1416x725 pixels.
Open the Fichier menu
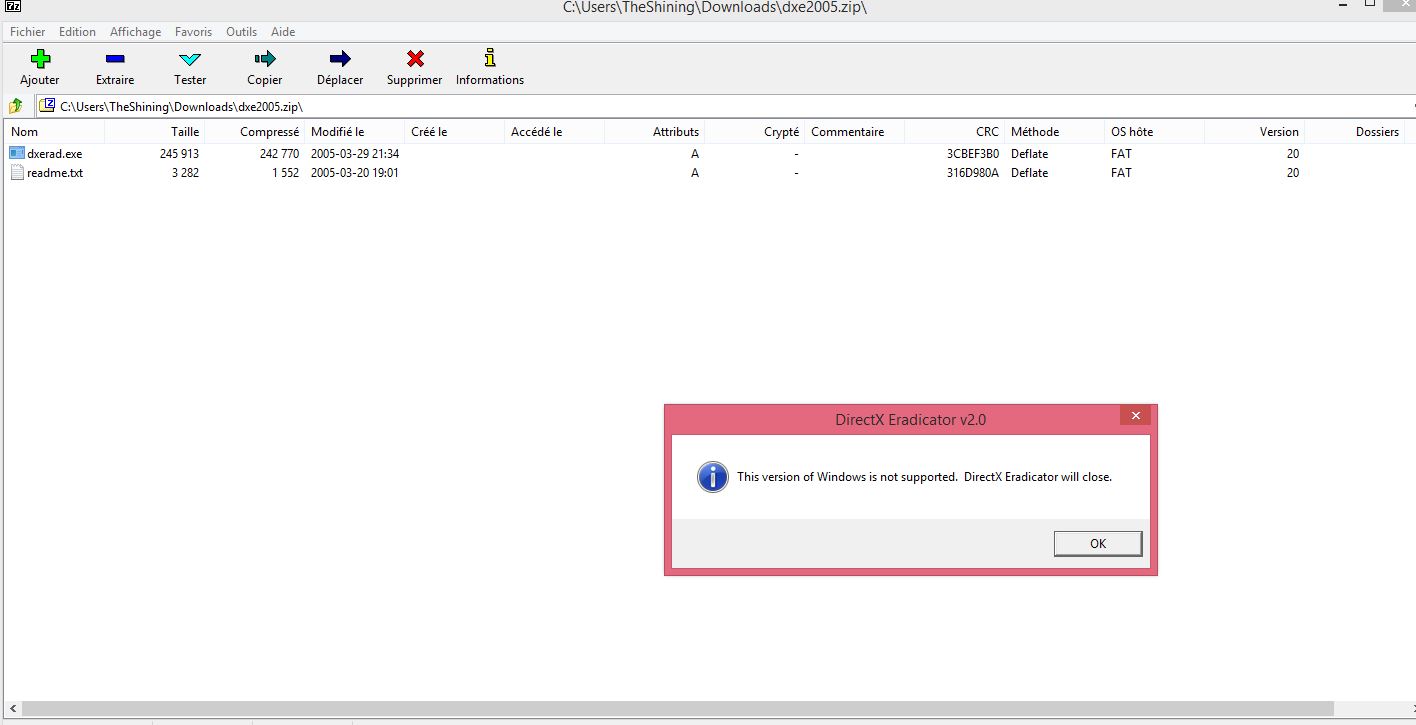click(x=28, y=32)
